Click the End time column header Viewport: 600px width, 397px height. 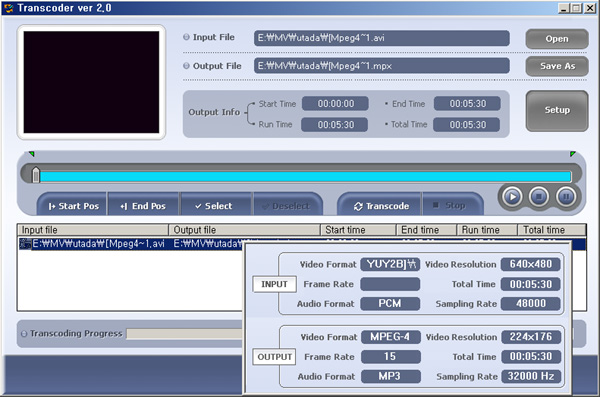point(426,230)
